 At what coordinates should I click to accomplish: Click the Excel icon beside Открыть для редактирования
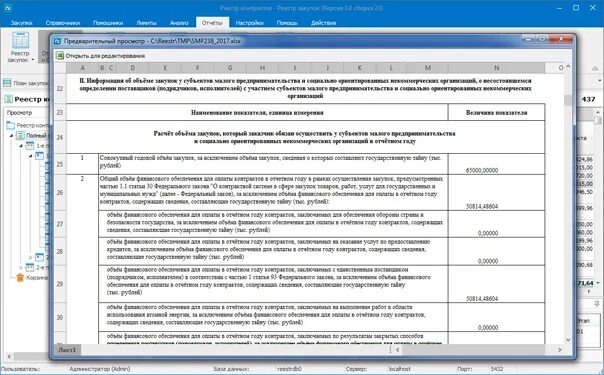coord(60,55)
